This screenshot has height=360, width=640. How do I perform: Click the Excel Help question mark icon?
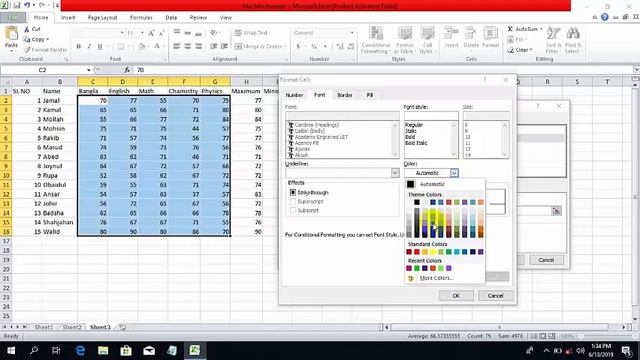604,17
